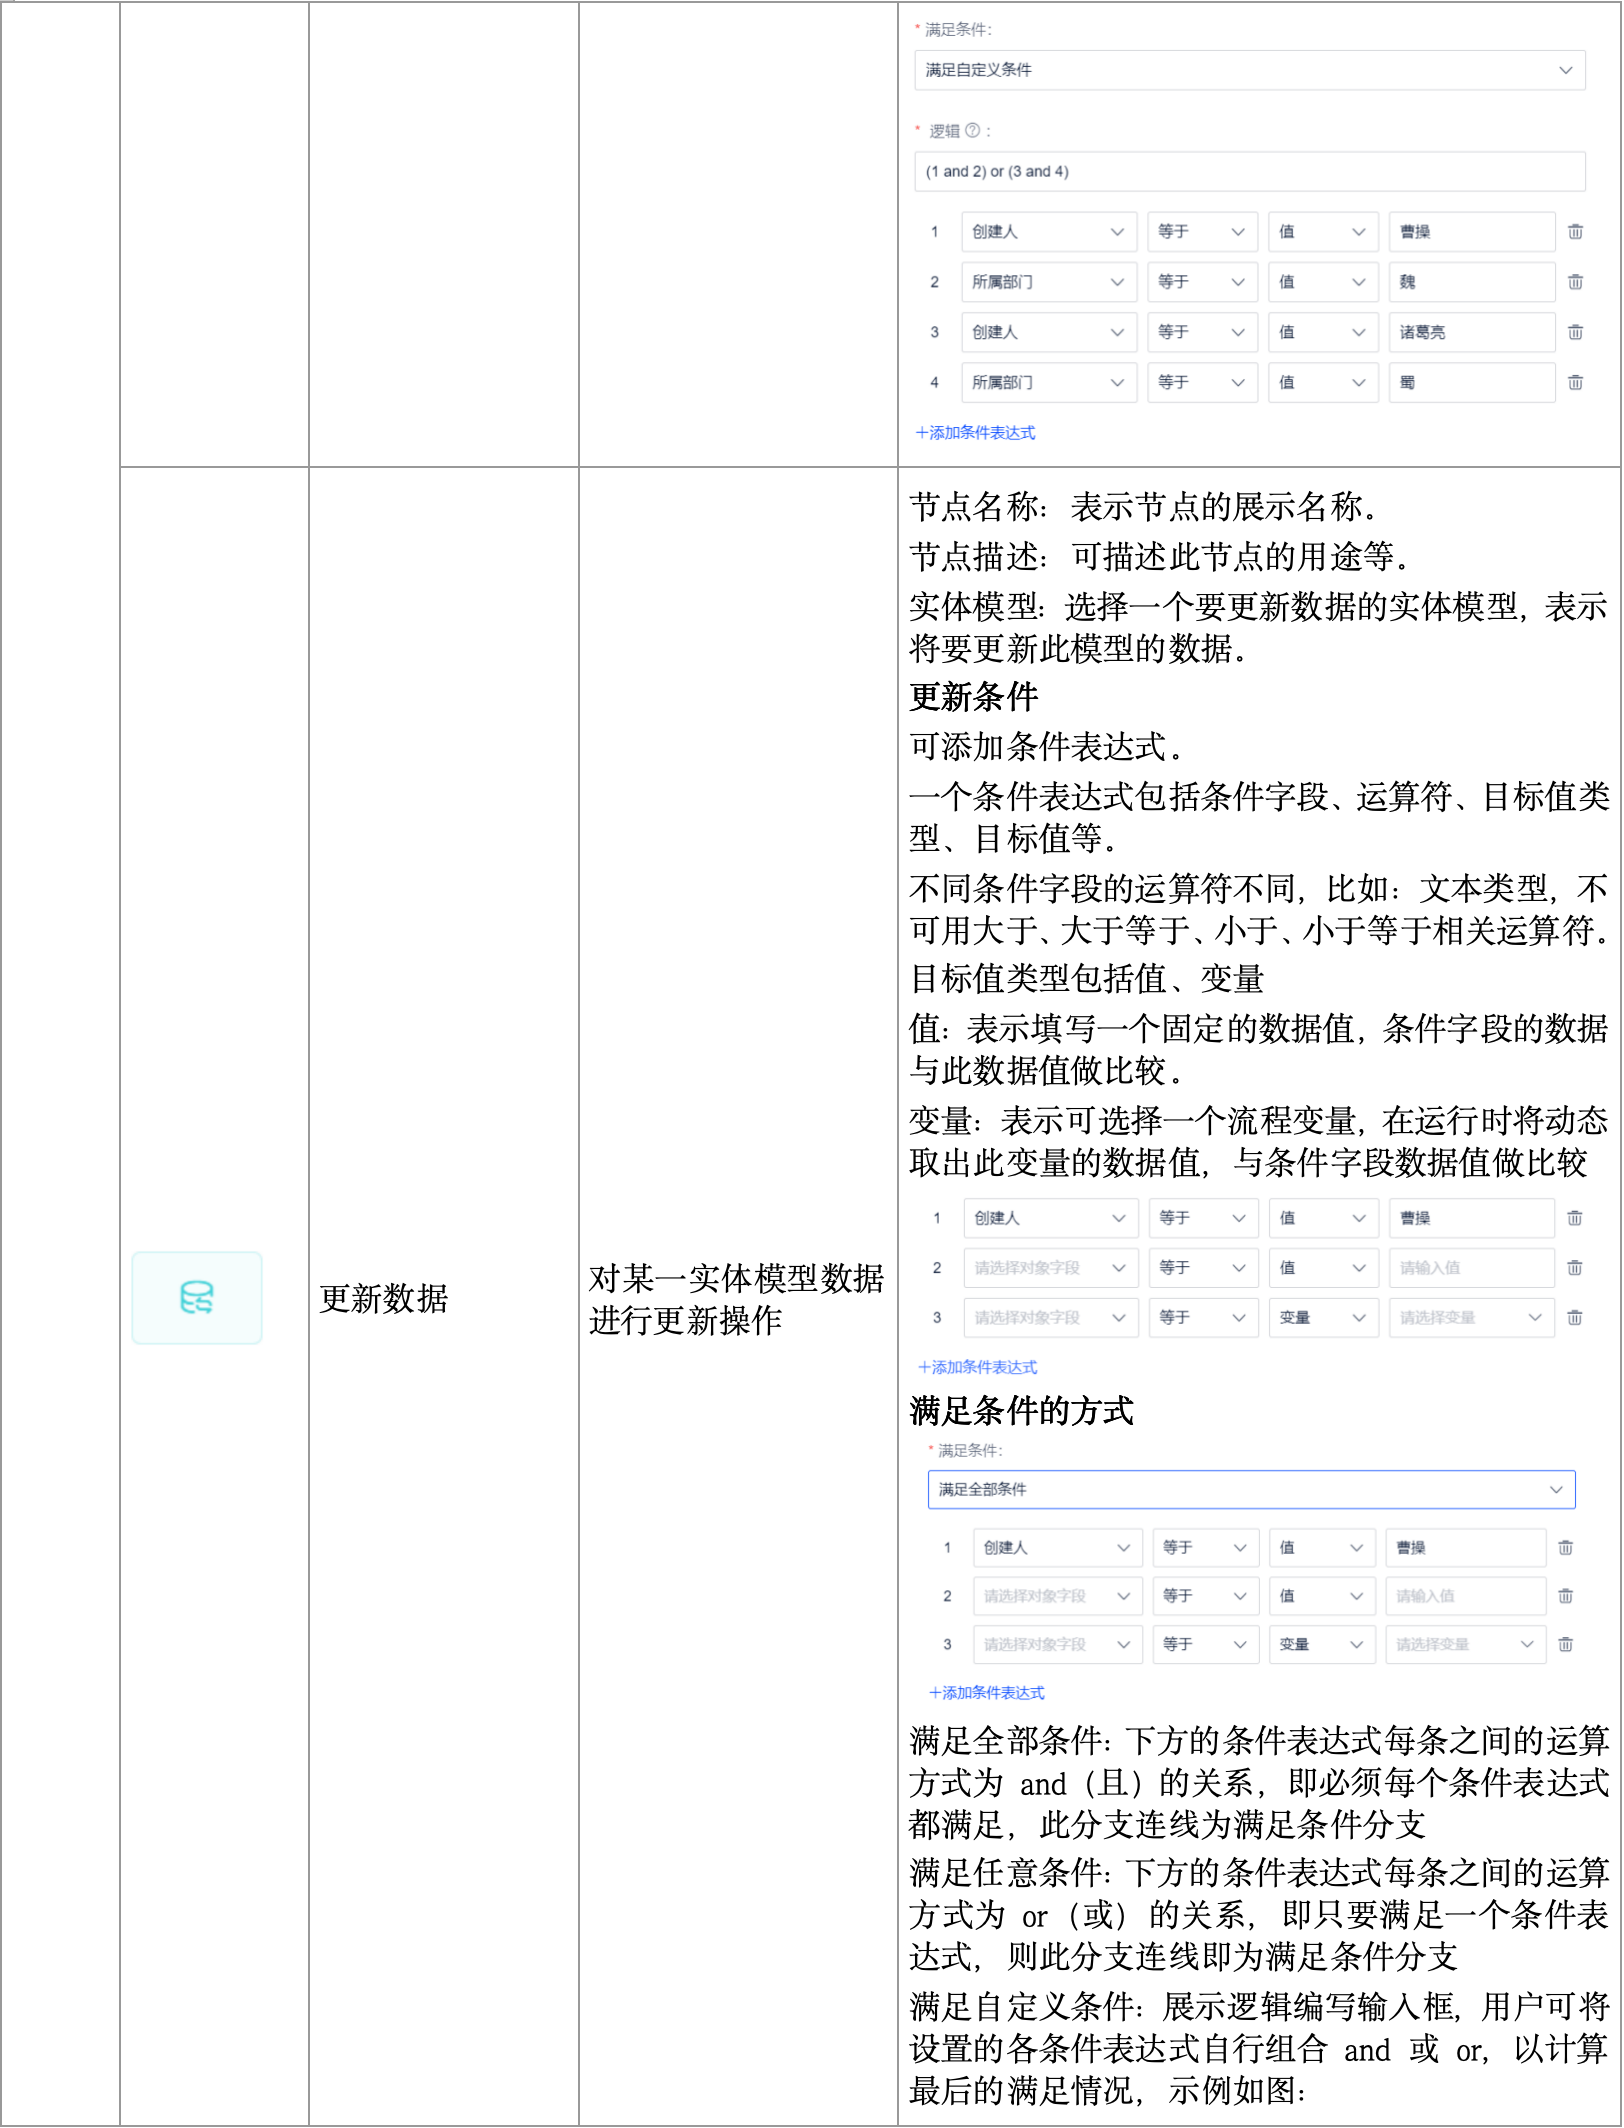
Task: Click the value field containing 魏
Action: coord(1471,282)
